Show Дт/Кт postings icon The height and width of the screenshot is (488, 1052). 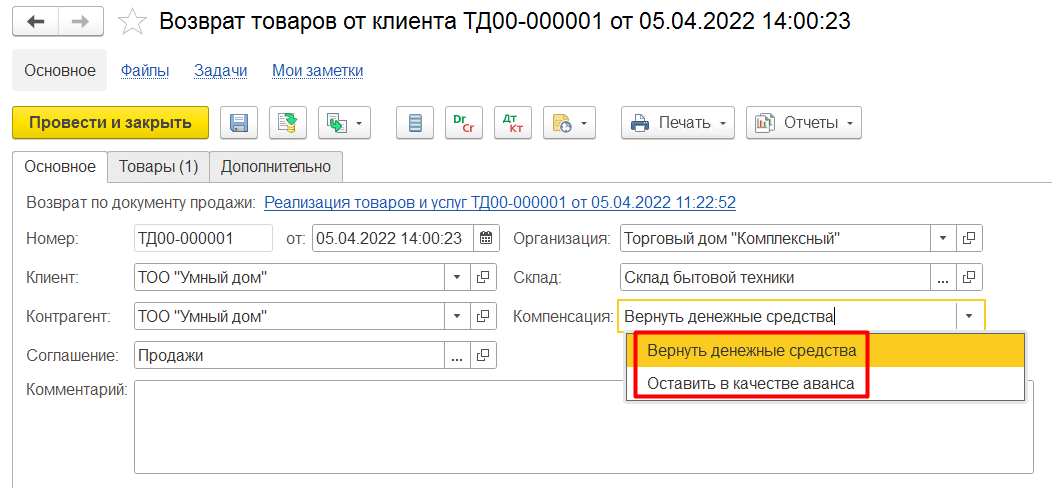point(513,123)
